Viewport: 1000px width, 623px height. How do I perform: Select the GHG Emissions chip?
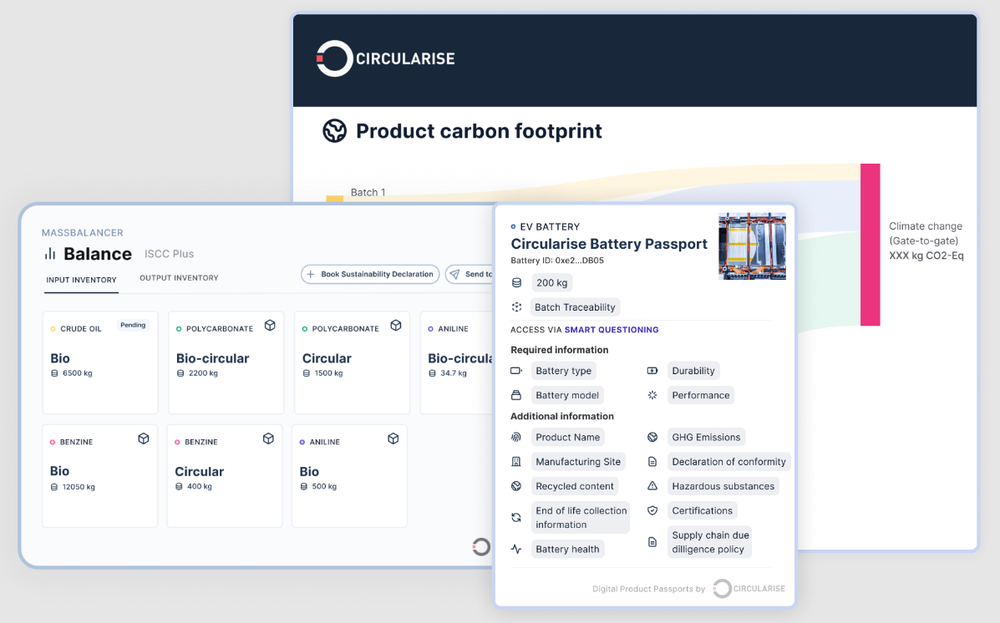point(706,437)
